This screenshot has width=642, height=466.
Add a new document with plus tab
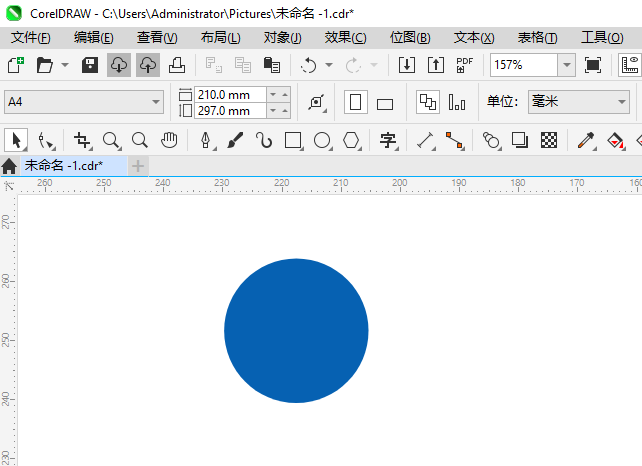click(x=138, y=166)
